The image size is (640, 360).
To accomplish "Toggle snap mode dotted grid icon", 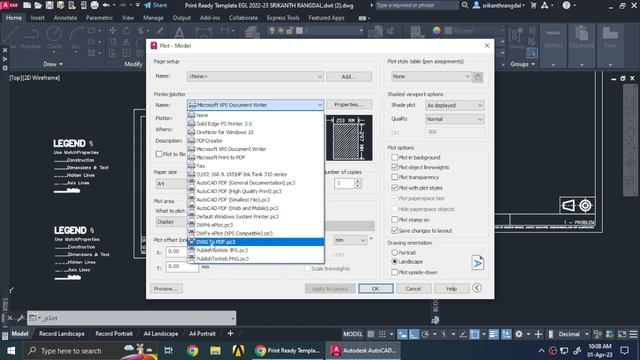I will click(382, 334).
